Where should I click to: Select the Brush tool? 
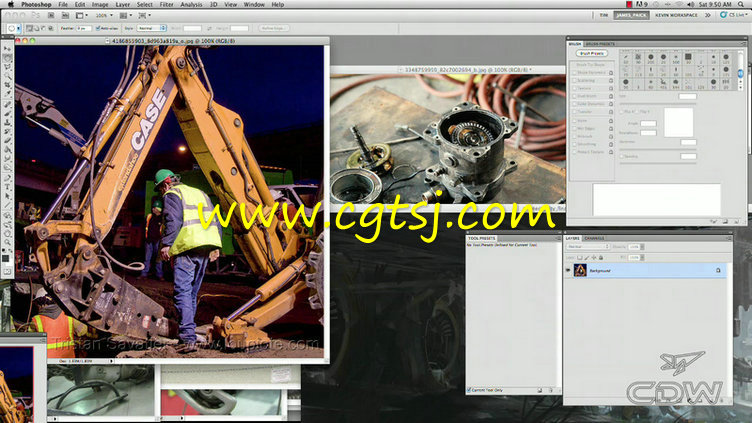coord(7,114)
